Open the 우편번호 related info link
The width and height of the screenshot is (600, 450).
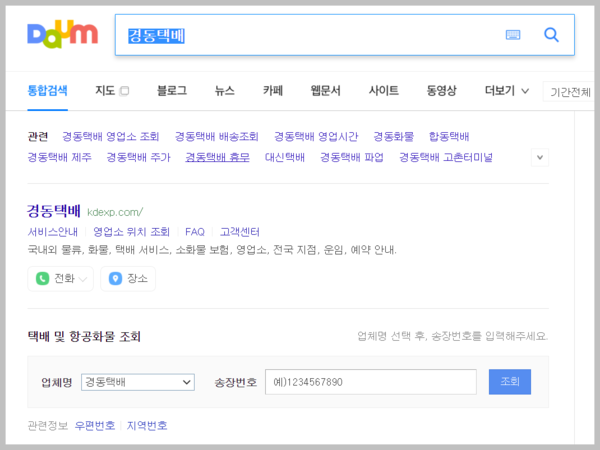tap(95, 426)
